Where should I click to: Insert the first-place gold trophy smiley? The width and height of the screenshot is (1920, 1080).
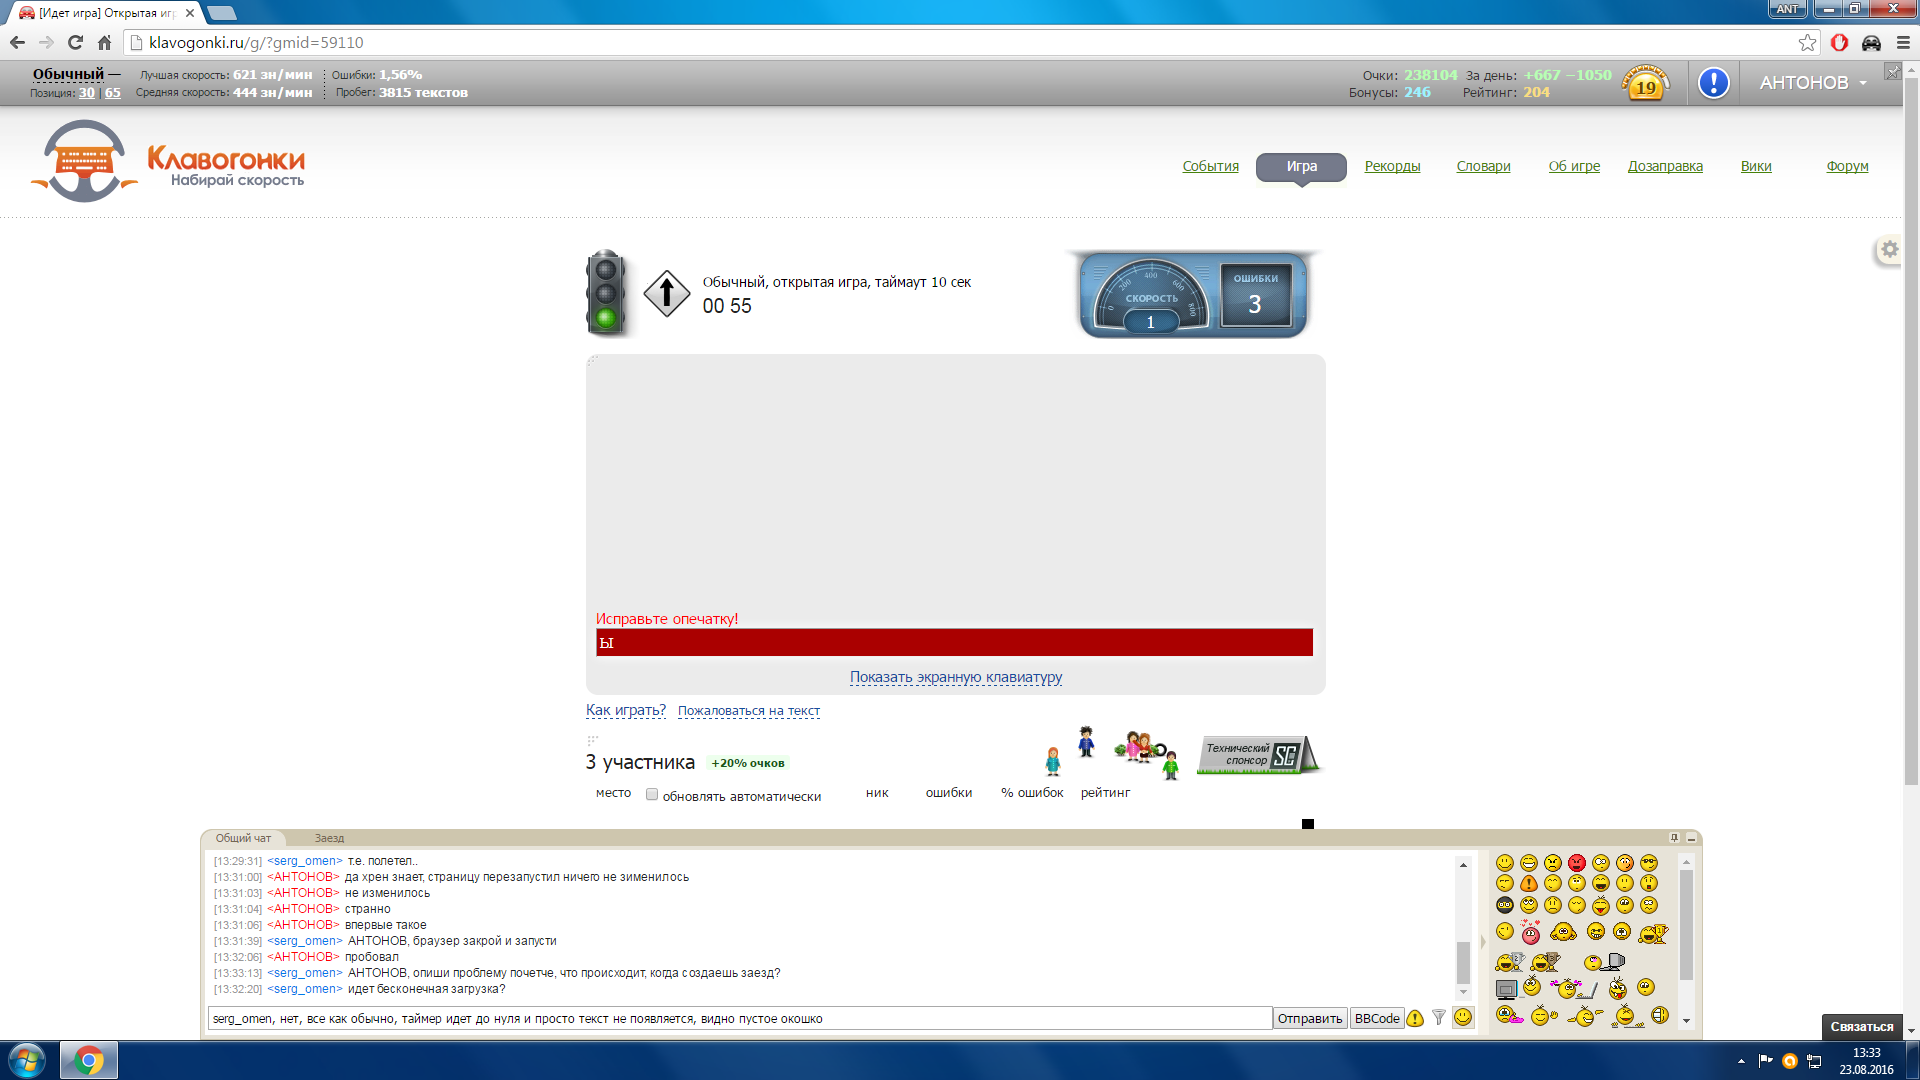[1653, 933]
